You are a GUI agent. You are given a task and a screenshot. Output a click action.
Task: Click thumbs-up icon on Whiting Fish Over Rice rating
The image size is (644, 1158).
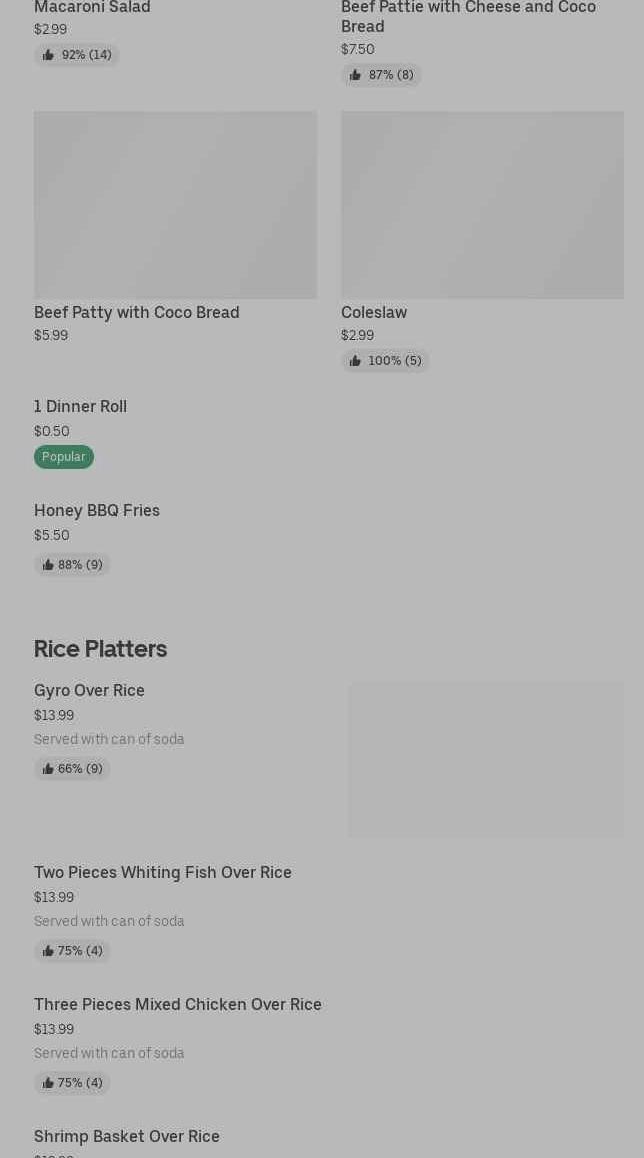tap(48, 951)
